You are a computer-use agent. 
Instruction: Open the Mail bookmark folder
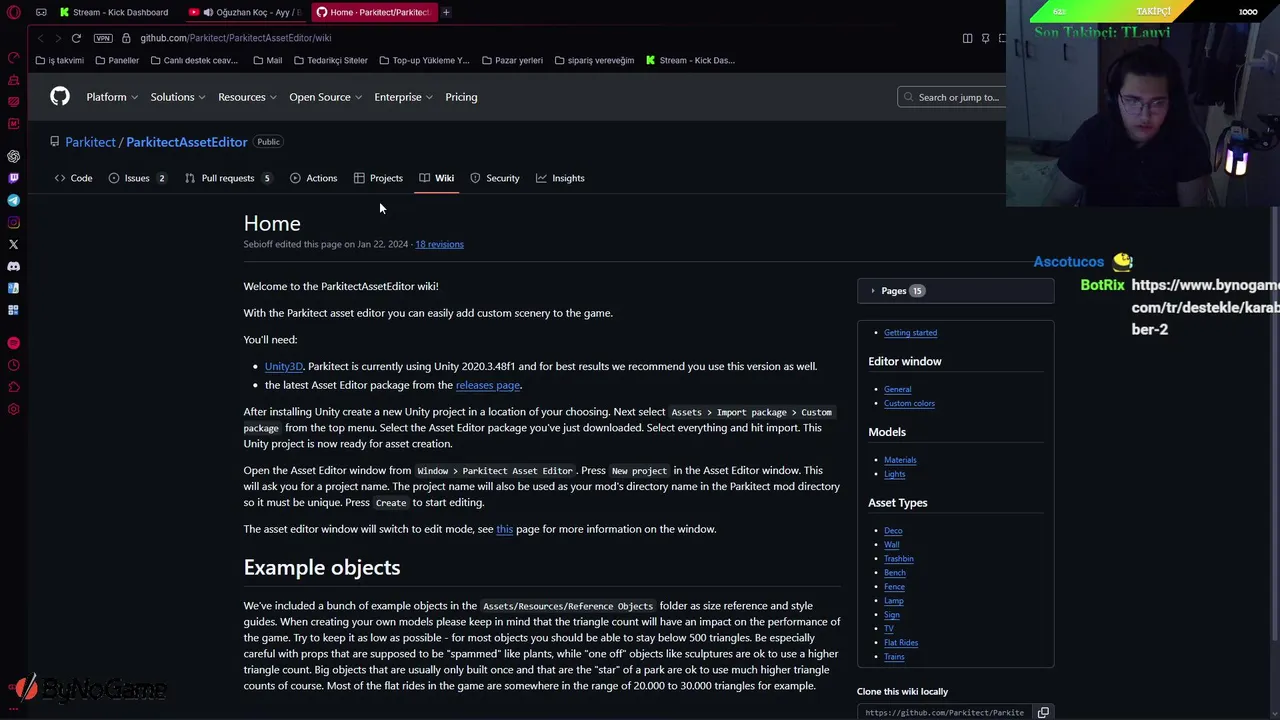point(267,60)
